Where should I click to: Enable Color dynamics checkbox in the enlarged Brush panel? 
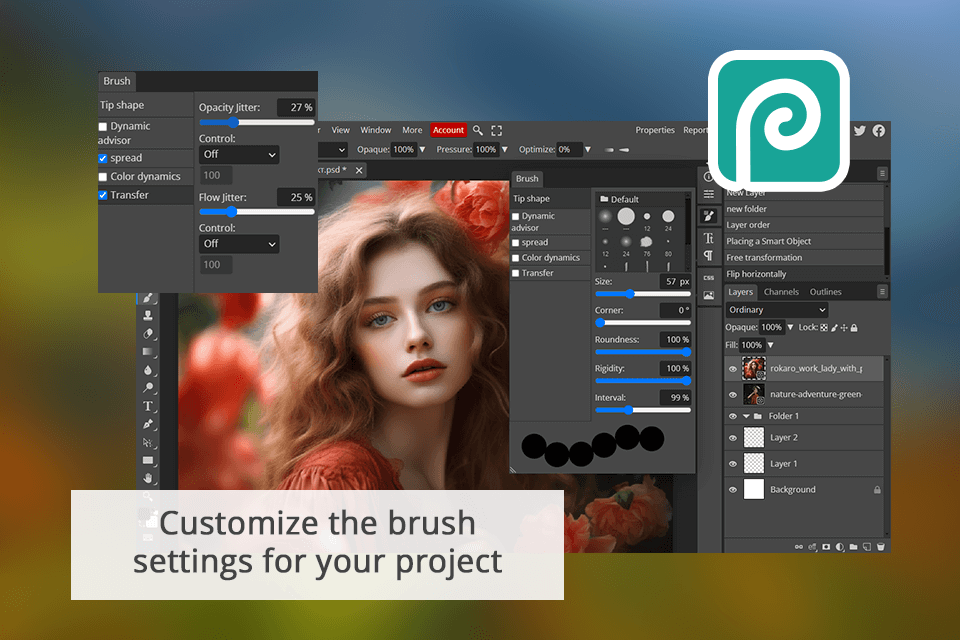click(x=103, y=177)
